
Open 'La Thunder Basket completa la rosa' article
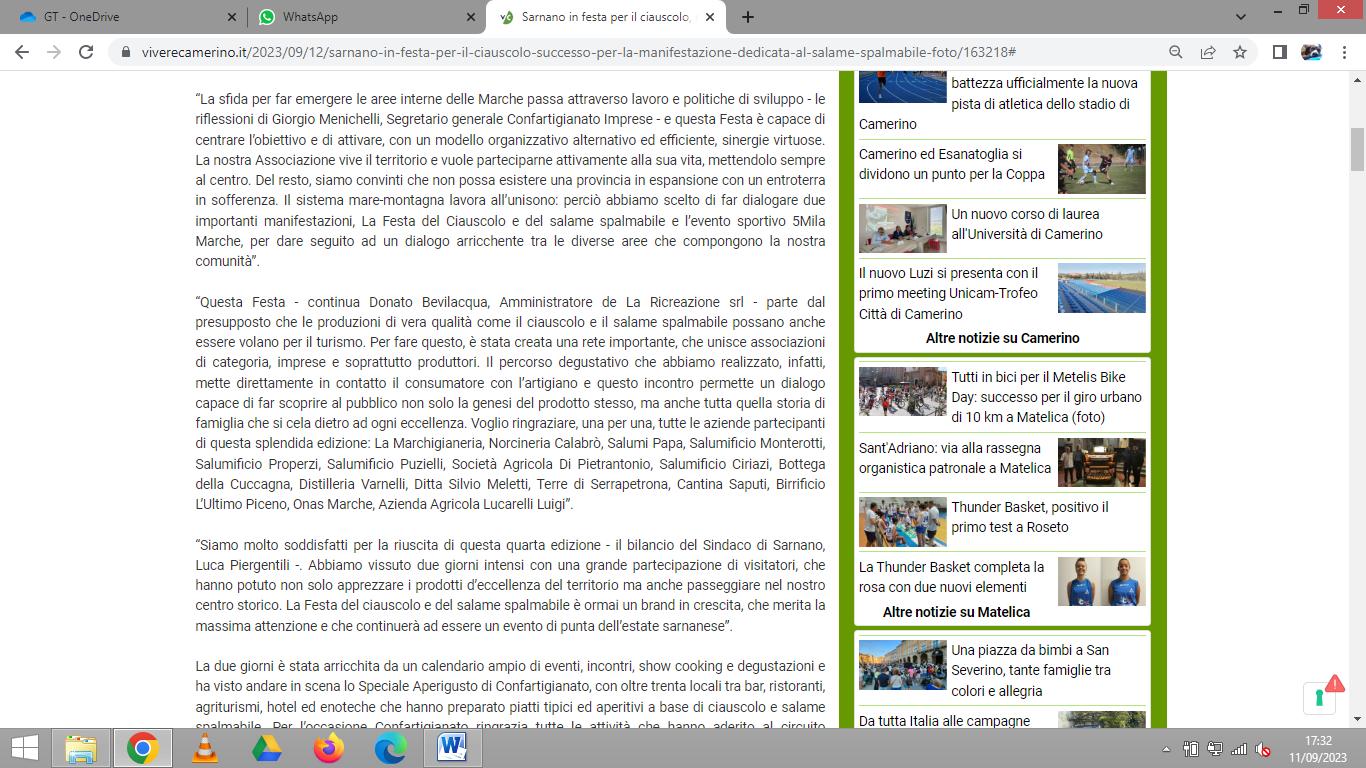[951, 577]
